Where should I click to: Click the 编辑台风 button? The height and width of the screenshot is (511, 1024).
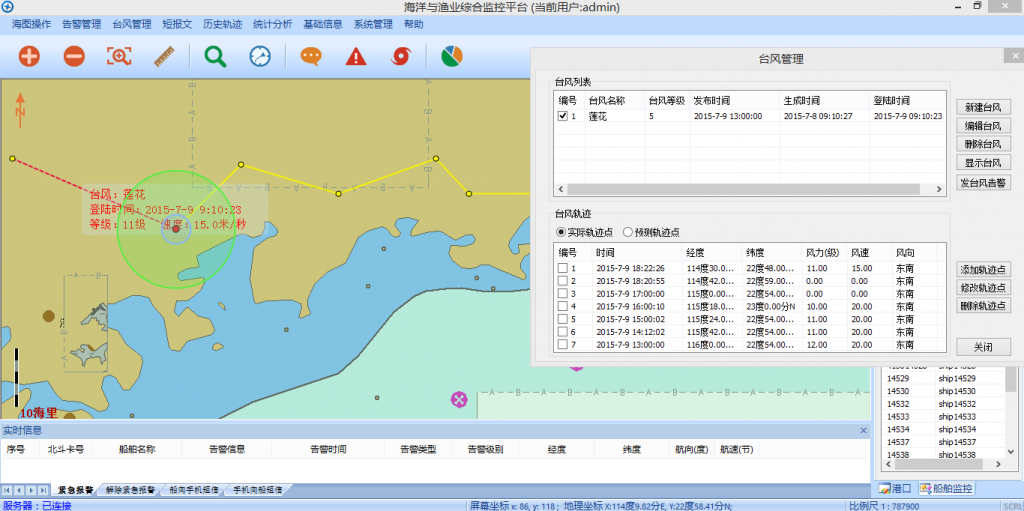point(984,125)
